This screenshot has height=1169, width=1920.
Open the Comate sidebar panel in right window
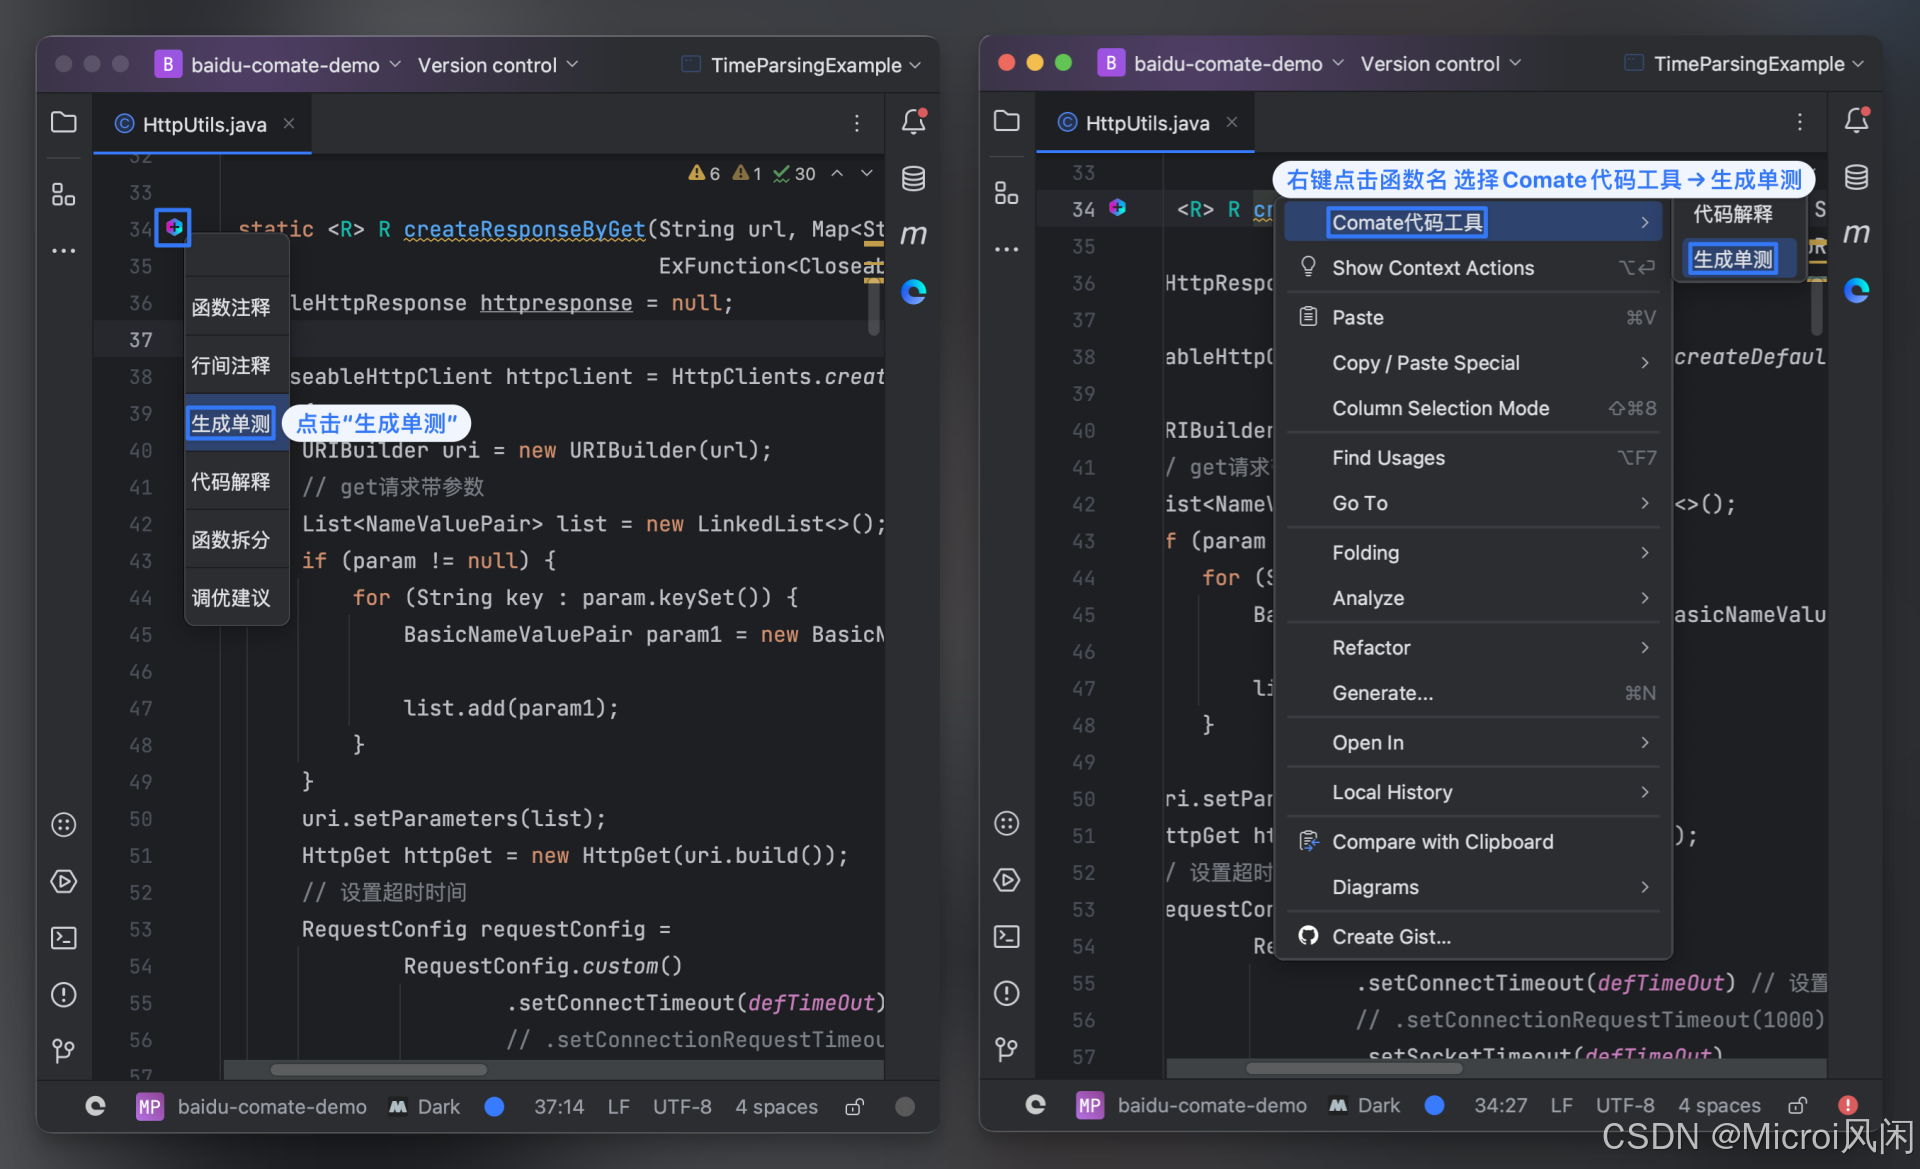coord(1856,291)
